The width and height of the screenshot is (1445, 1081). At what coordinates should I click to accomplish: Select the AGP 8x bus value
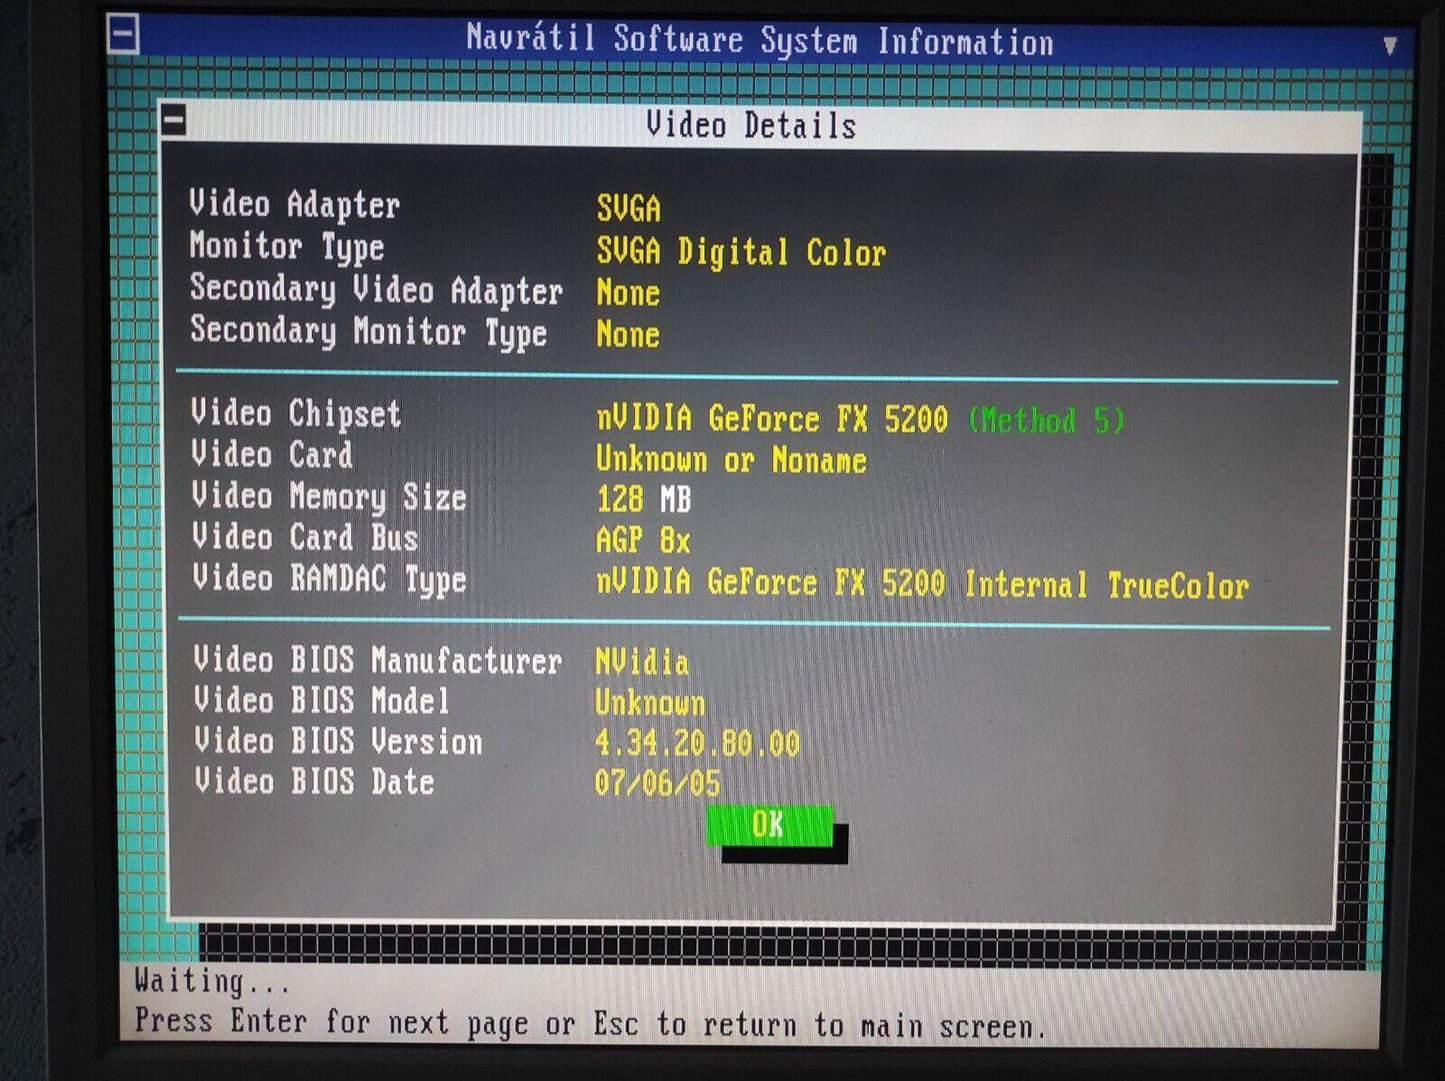[x=642, y=541]
